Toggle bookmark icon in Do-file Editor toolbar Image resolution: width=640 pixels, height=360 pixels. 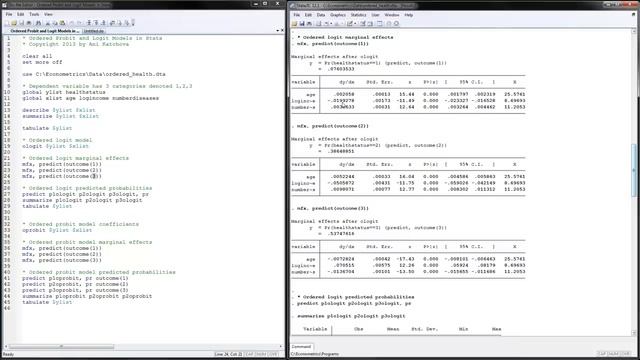pos(89,23)
